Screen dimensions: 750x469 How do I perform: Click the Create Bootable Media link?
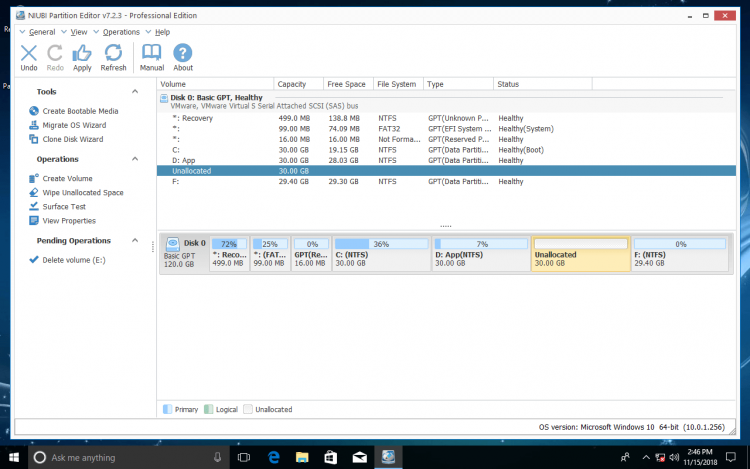point(80,111)
